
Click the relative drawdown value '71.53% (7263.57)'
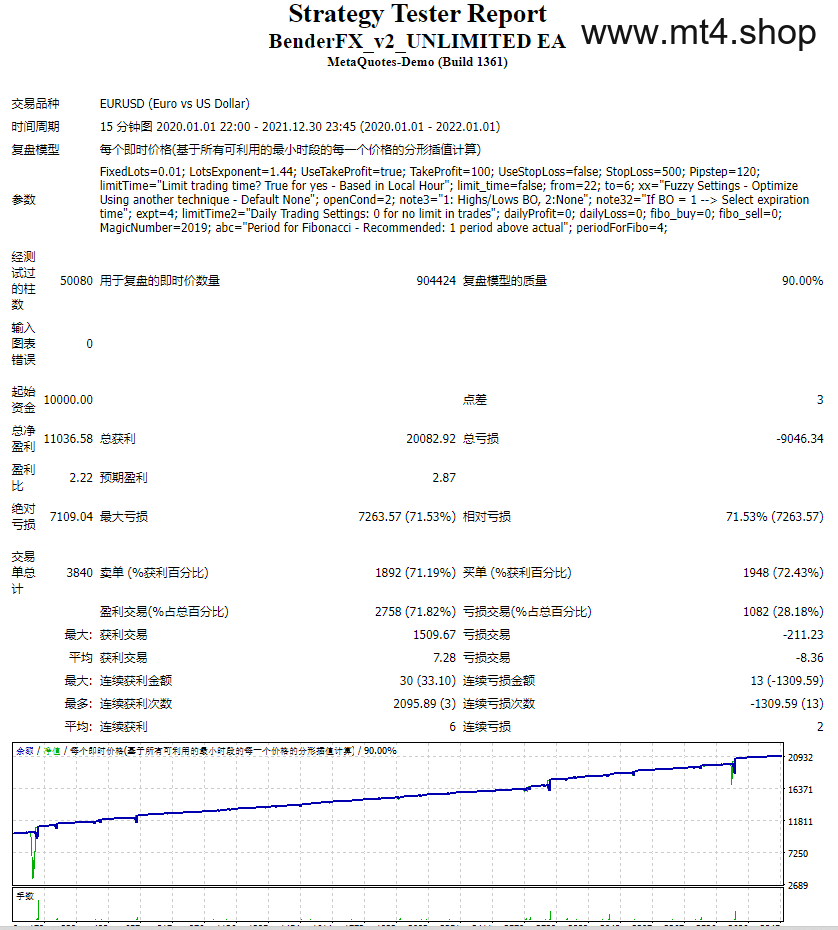pyautogui.click(x=775, y=517)
